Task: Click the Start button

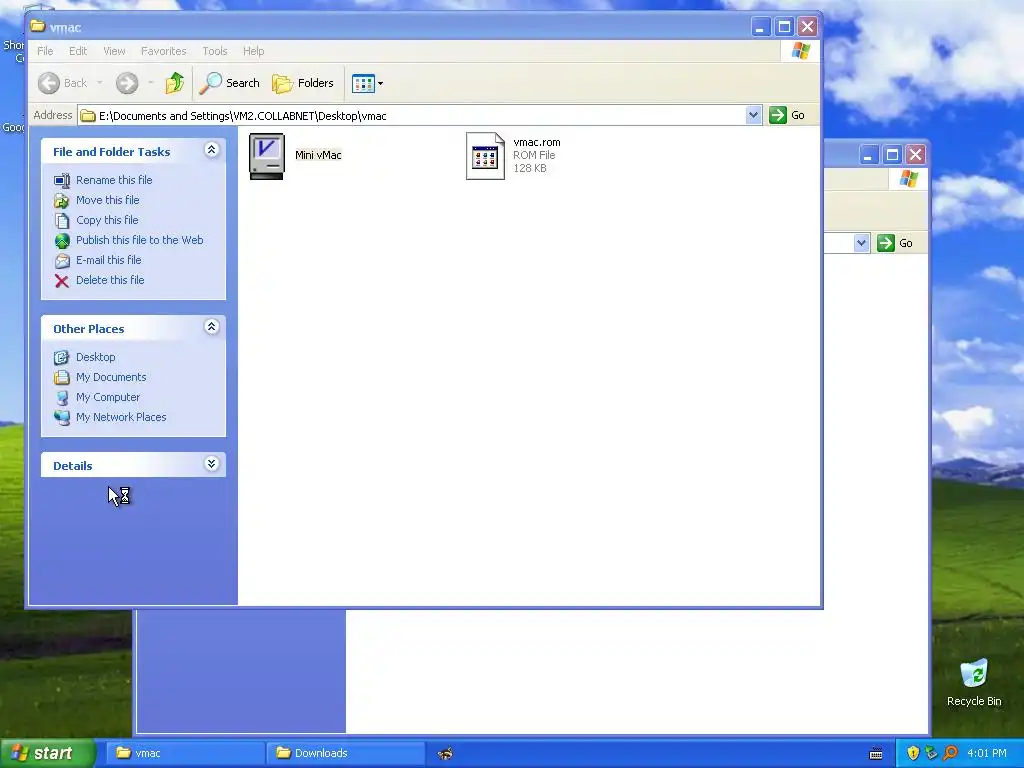Action: (47, 753)
